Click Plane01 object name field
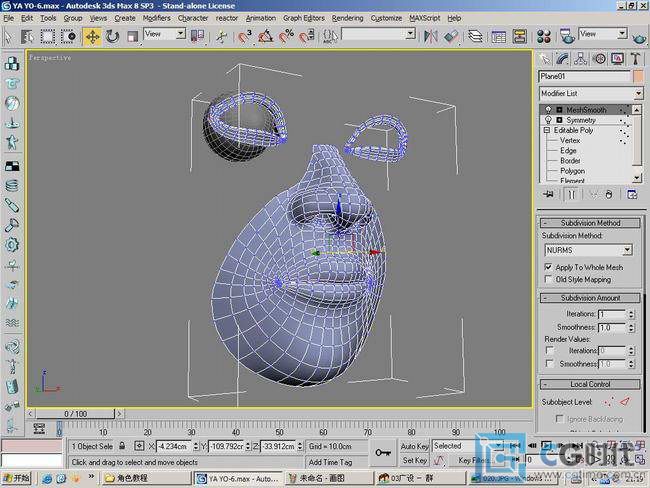The height and width of the screenshot is (488, 650). 585,76
